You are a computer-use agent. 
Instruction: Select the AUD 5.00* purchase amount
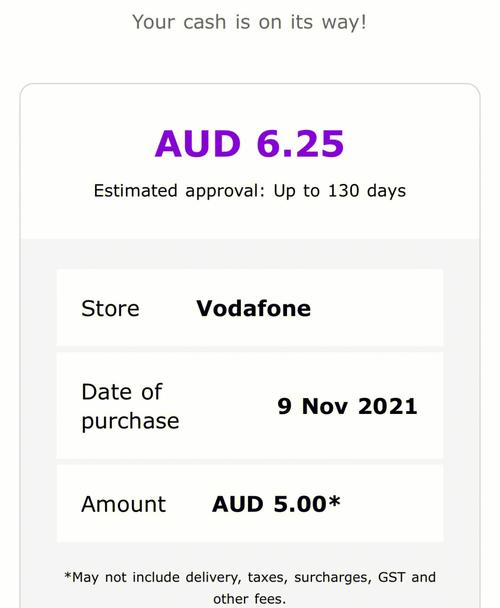(276, 504)
